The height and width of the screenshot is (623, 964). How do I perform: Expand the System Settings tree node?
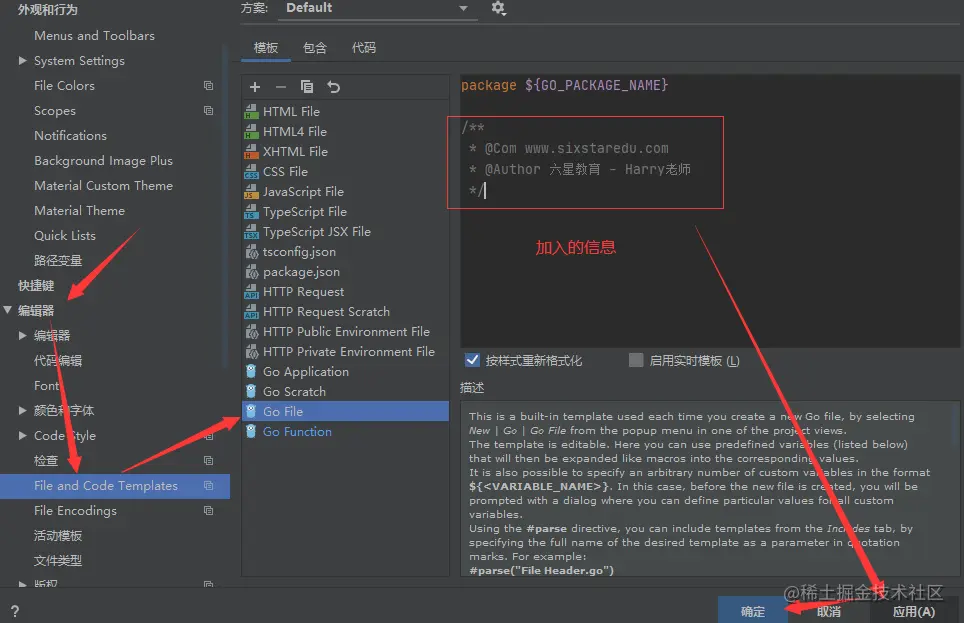point(23,60)
